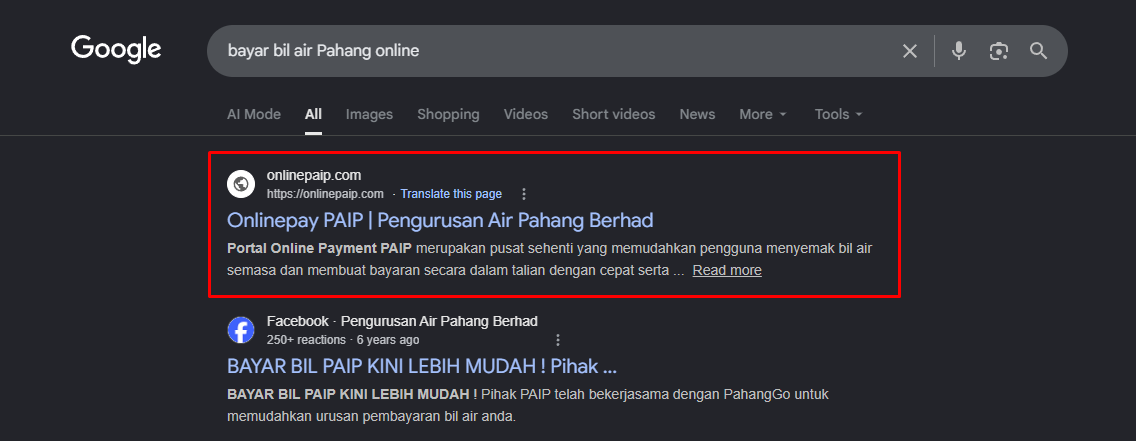
Task: Clear the search query with X icon
Action: pos(909,51)
